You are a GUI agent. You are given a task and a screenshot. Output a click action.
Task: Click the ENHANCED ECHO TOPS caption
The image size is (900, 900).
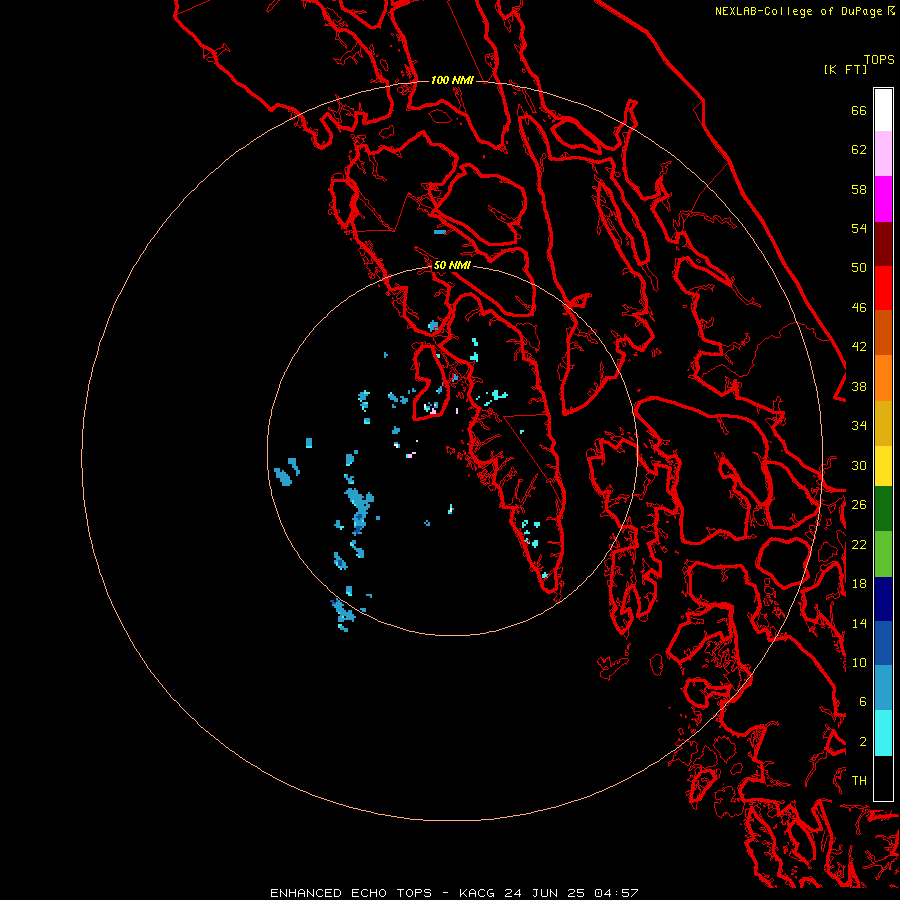coord(351,893)
